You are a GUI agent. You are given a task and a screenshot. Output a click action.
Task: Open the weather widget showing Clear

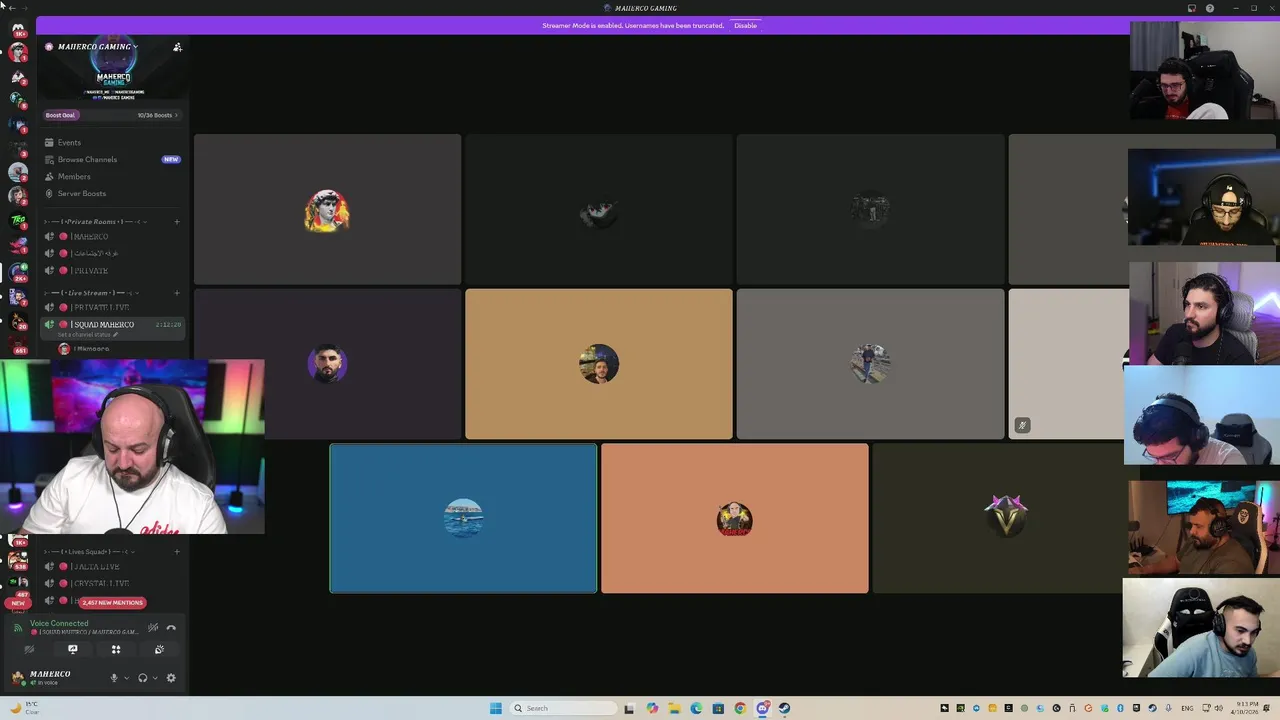(x=26, y=708)
